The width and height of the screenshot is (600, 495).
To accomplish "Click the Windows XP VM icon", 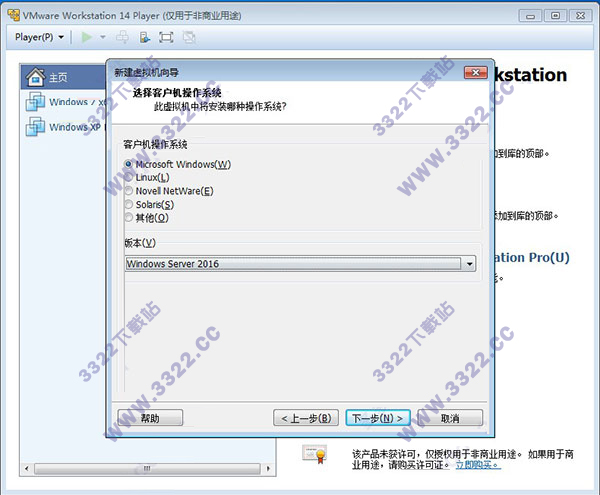I will [x=35, y=127].
